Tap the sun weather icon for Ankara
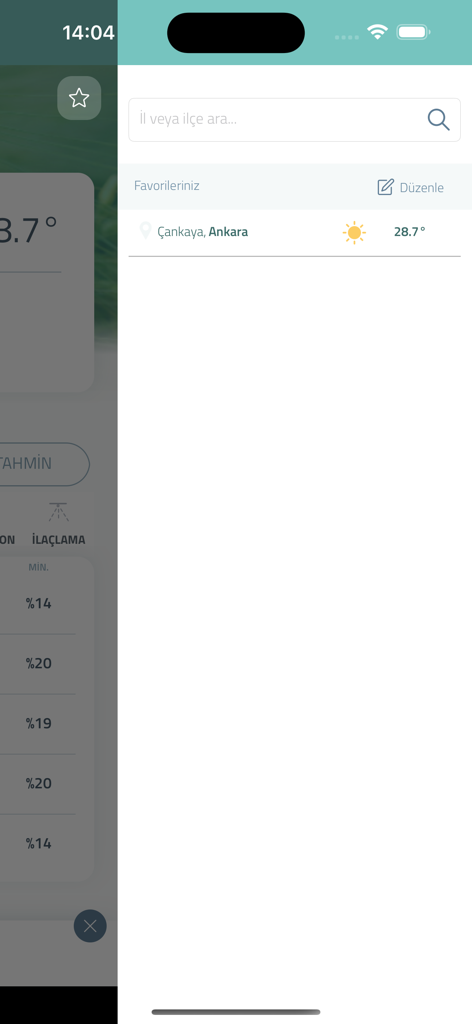The width and height of the screenshot is (472, 1024). click(x=354, y=232)
